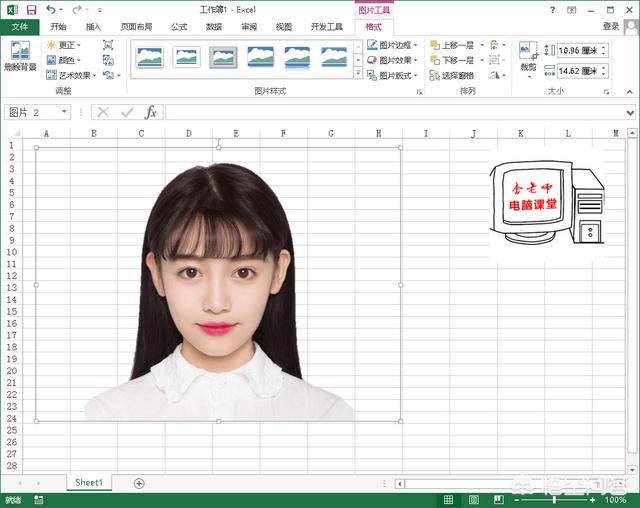Screen dimensions: 640x508
Task: Select the Sheet1 worksheet tab
Action: click(x=88, y=482)
